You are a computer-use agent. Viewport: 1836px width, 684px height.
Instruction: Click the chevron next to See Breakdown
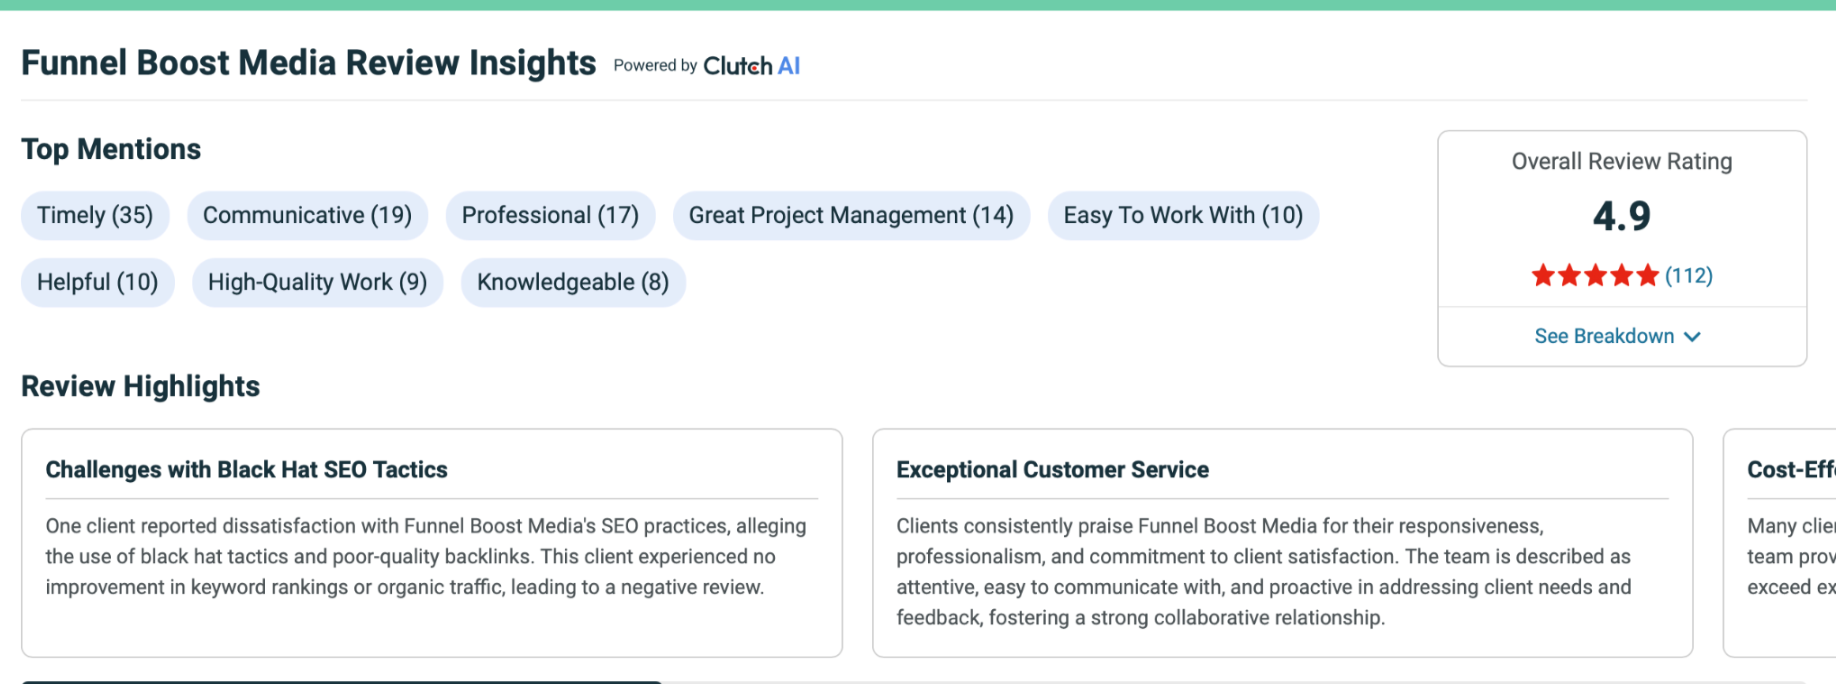(1692, 337)
